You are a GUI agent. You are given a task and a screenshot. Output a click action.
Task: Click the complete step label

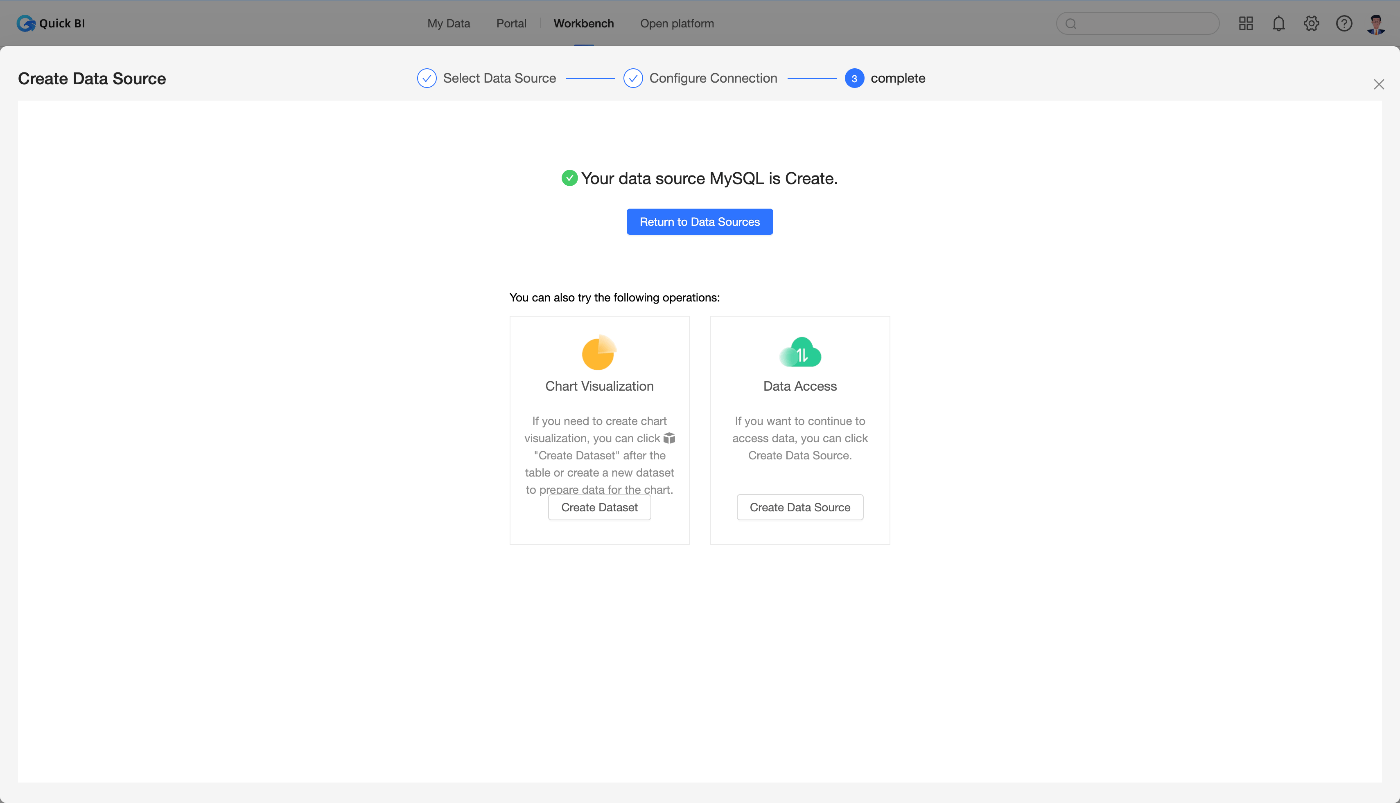[898, 78]
